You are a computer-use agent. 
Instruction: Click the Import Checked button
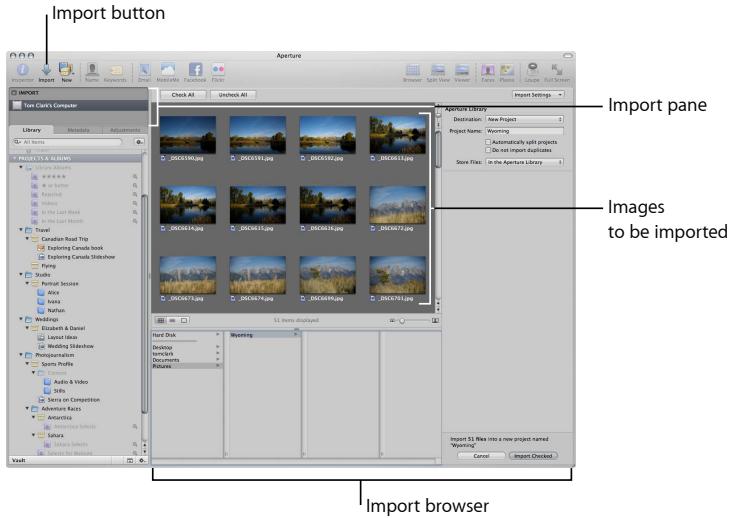click(x=533, y=456)
